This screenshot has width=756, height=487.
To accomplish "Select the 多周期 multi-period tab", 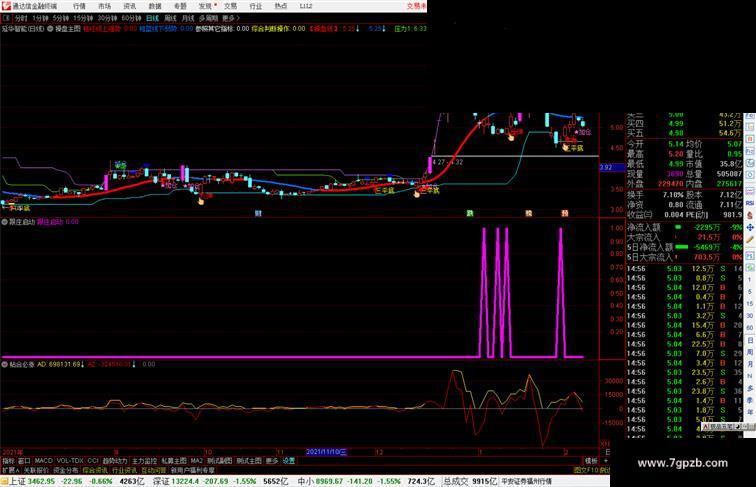I will pyautogui.click(x=208, y=18).
